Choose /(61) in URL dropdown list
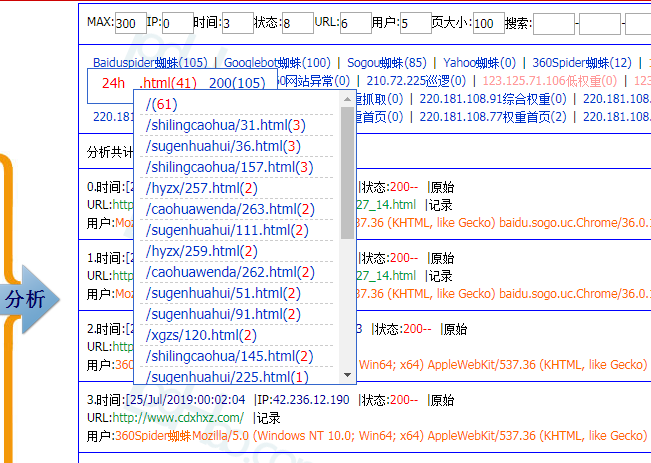Image resolution: width=651 pixels, height=463 pixels. point(162,104)
